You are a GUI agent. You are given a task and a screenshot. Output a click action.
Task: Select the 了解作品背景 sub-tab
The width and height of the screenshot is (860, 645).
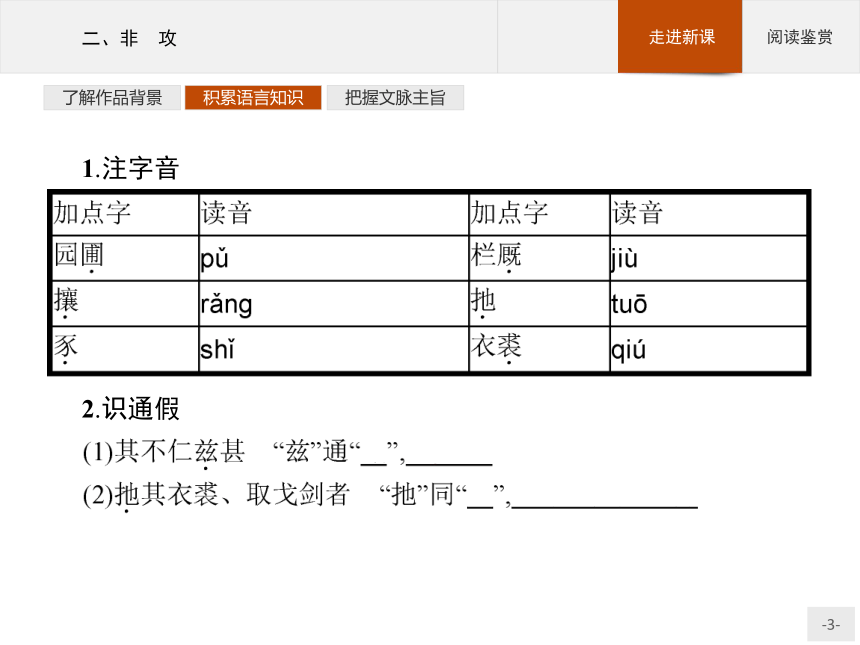pyautogui.click(x=112, y=98)
